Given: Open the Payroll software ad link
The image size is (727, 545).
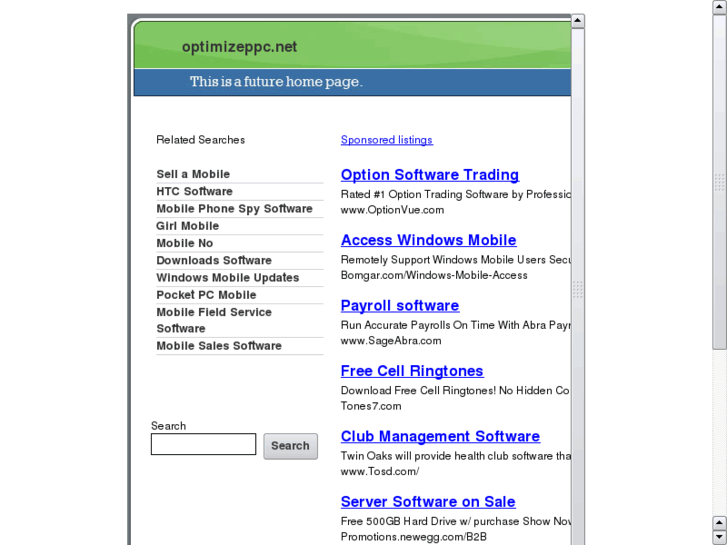Looking at the screenshot, I should point(400,306).
